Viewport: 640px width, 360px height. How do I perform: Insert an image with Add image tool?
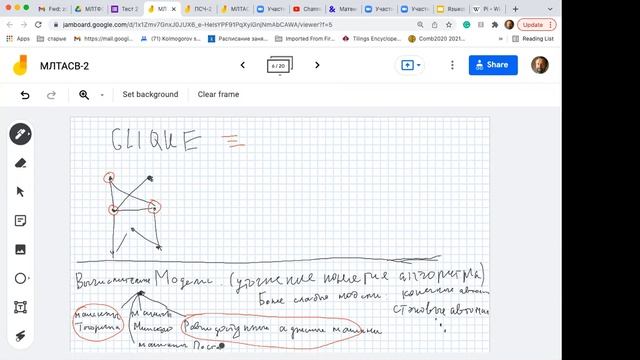20,249
